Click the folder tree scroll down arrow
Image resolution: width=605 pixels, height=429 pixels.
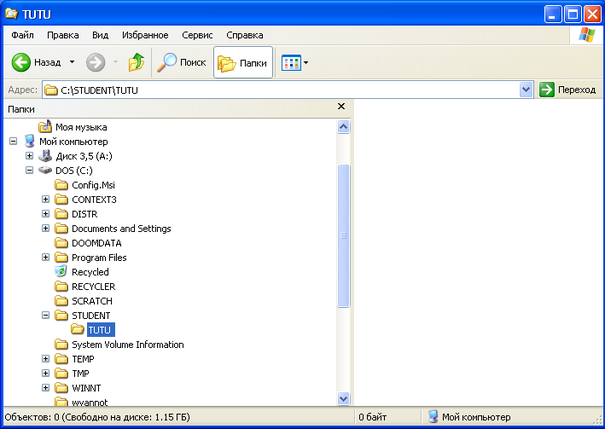pyautogui.click(x=343, y=398)
